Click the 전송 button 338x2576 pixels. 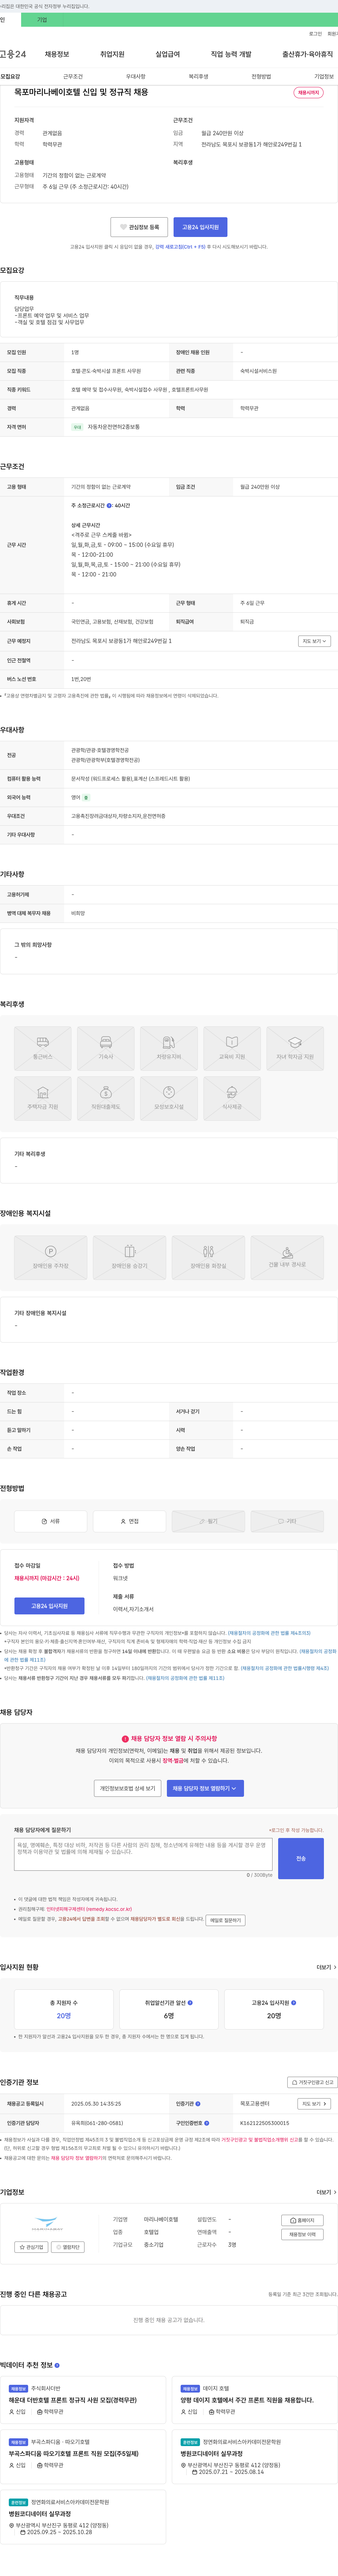point(301,1858)
